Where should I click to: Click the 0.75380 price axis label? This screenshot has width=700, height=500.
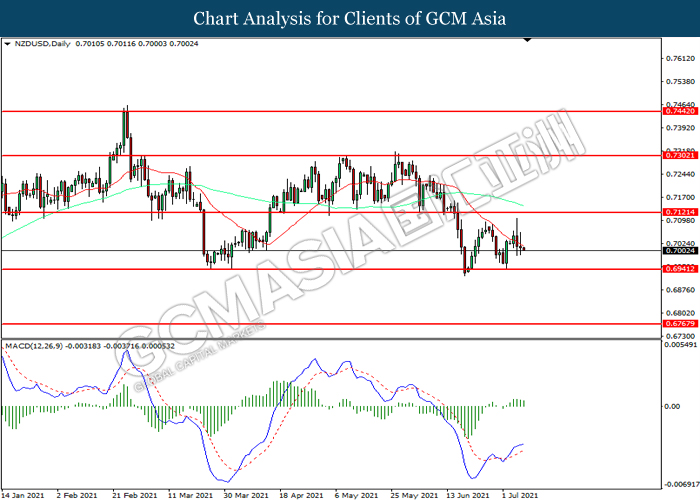pos(680,82)
